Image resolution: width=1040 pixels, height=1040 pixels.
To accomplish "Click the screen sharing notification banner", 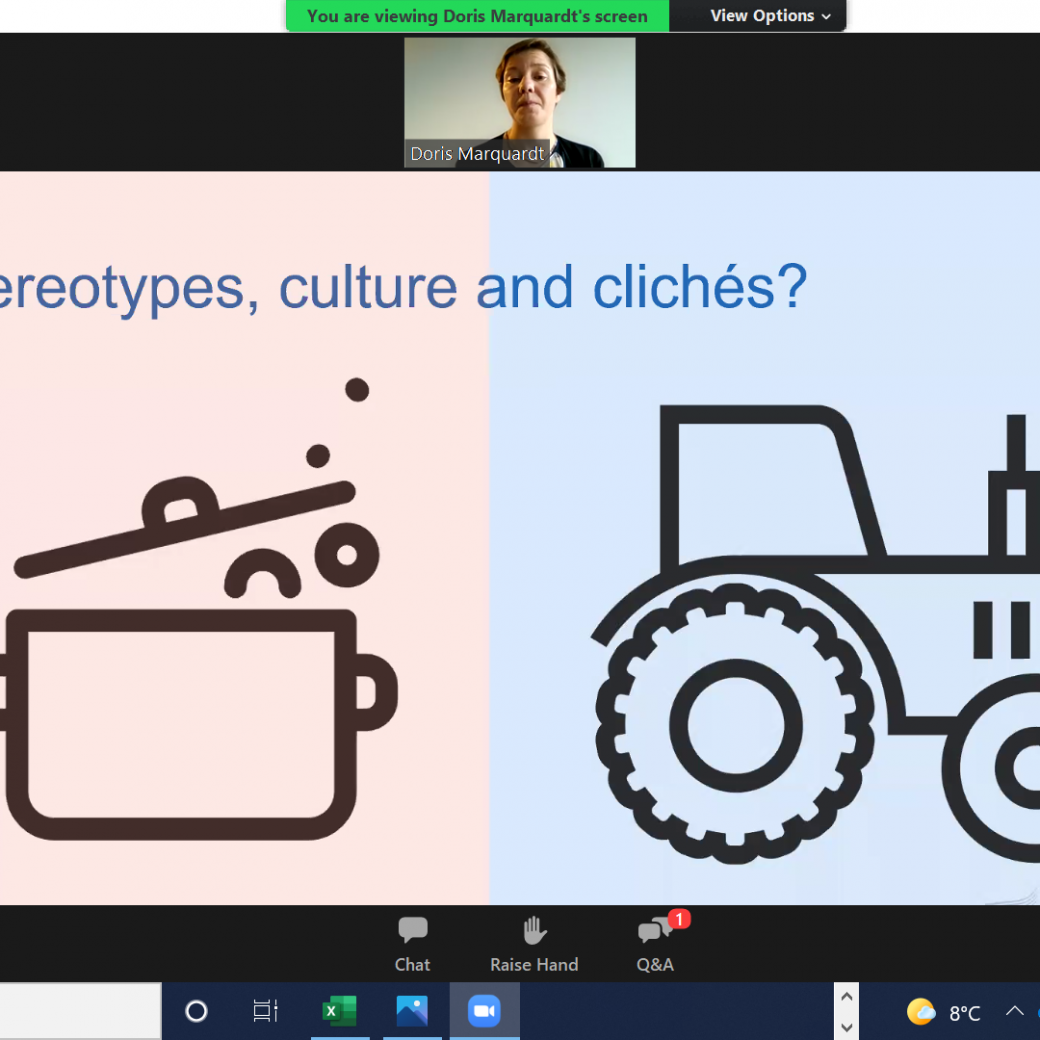I will click(478, 16).
